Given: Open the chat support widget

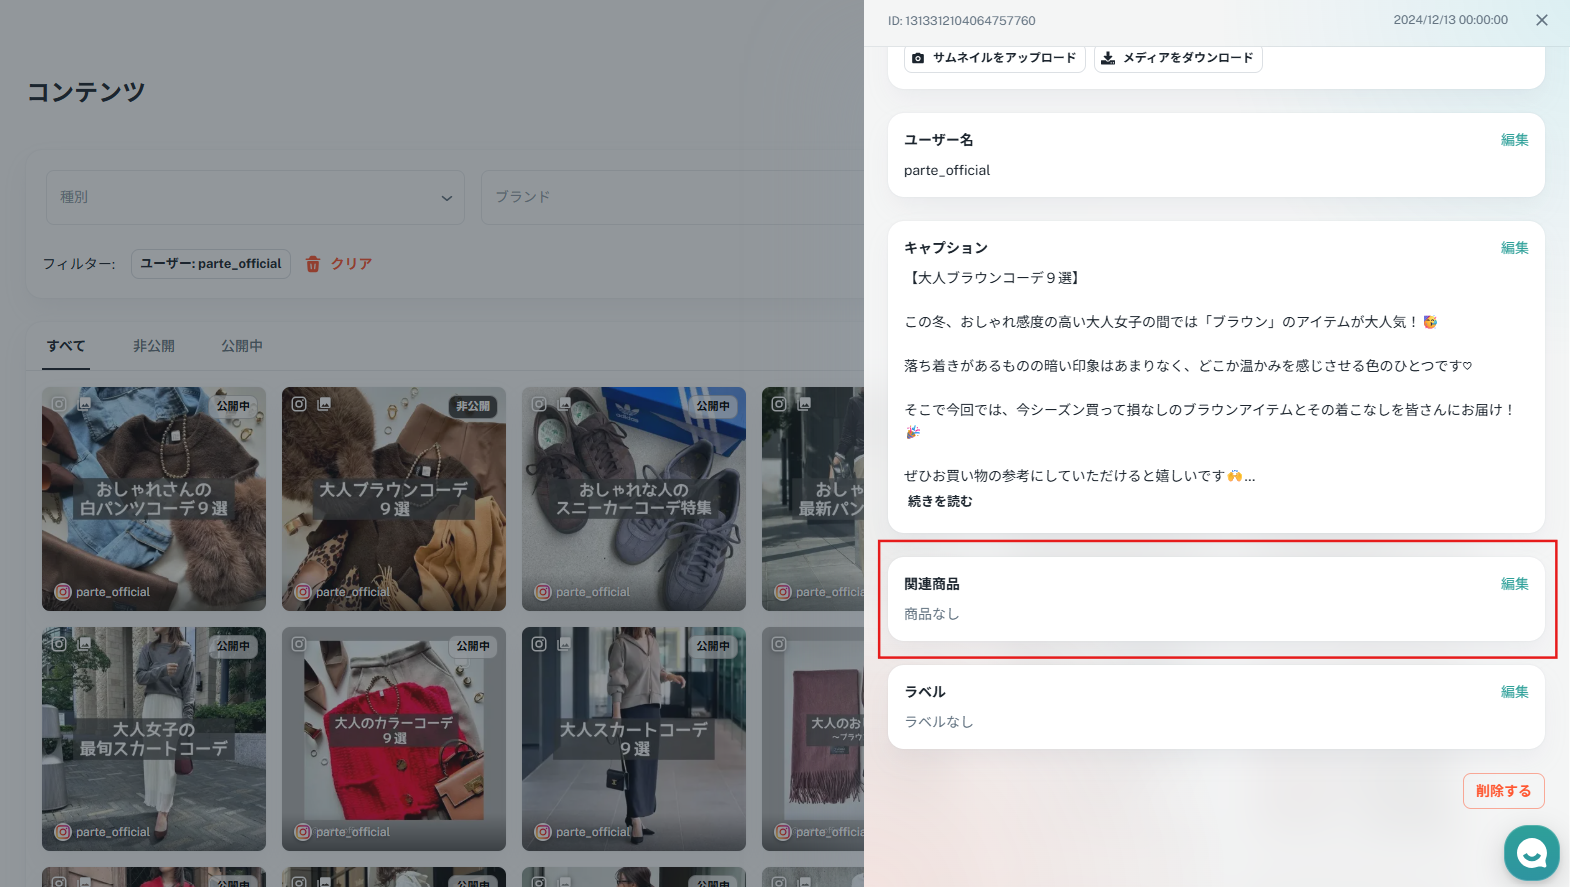Looking at the screenshot, I should (1532, 853).
